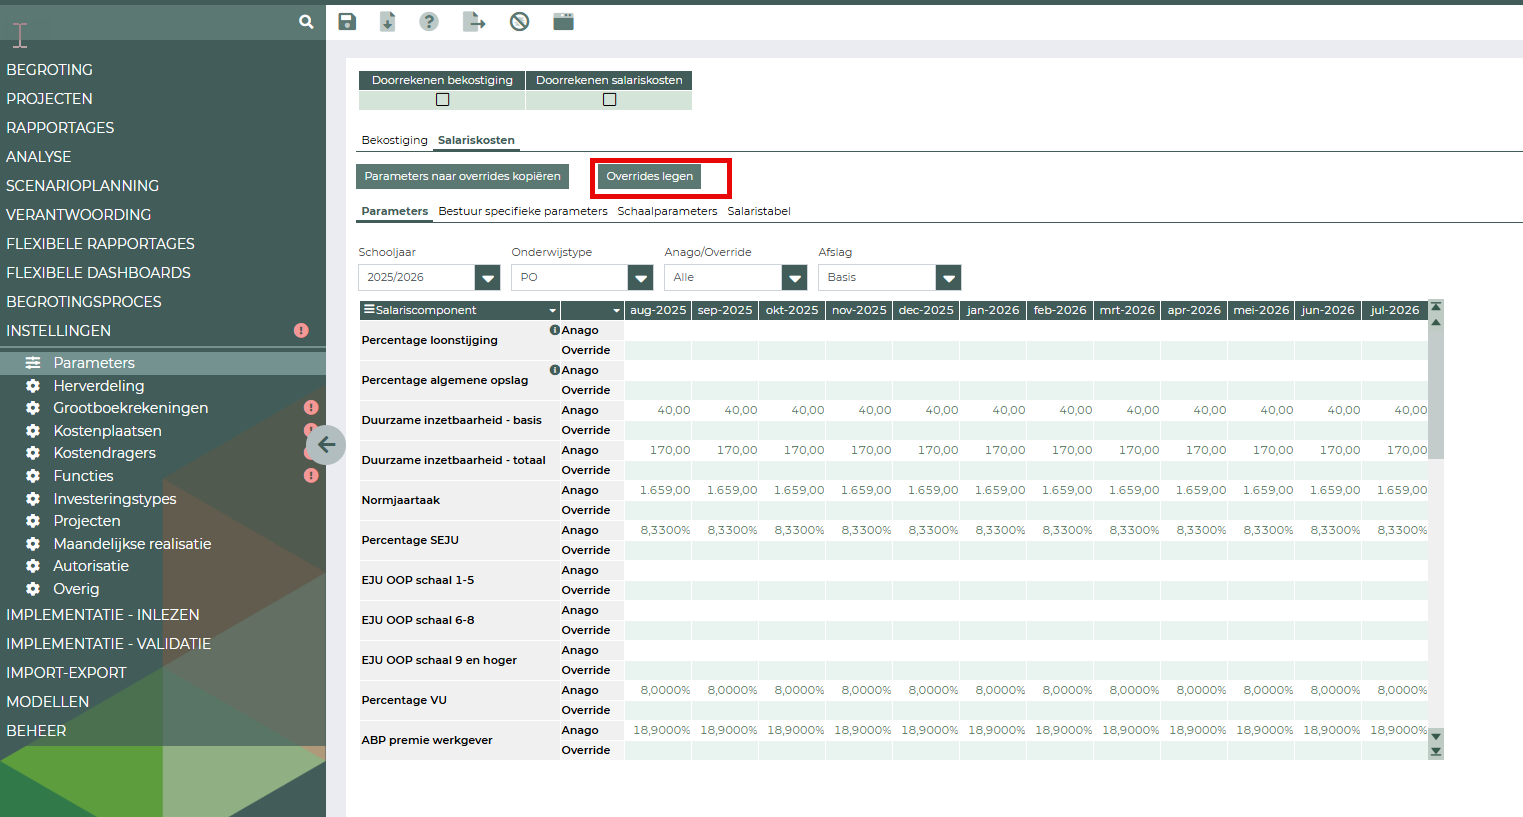Screen dimensions: 1523x817
Task: Click the sidebar search magnifier icon
Action: coord(306,21)
